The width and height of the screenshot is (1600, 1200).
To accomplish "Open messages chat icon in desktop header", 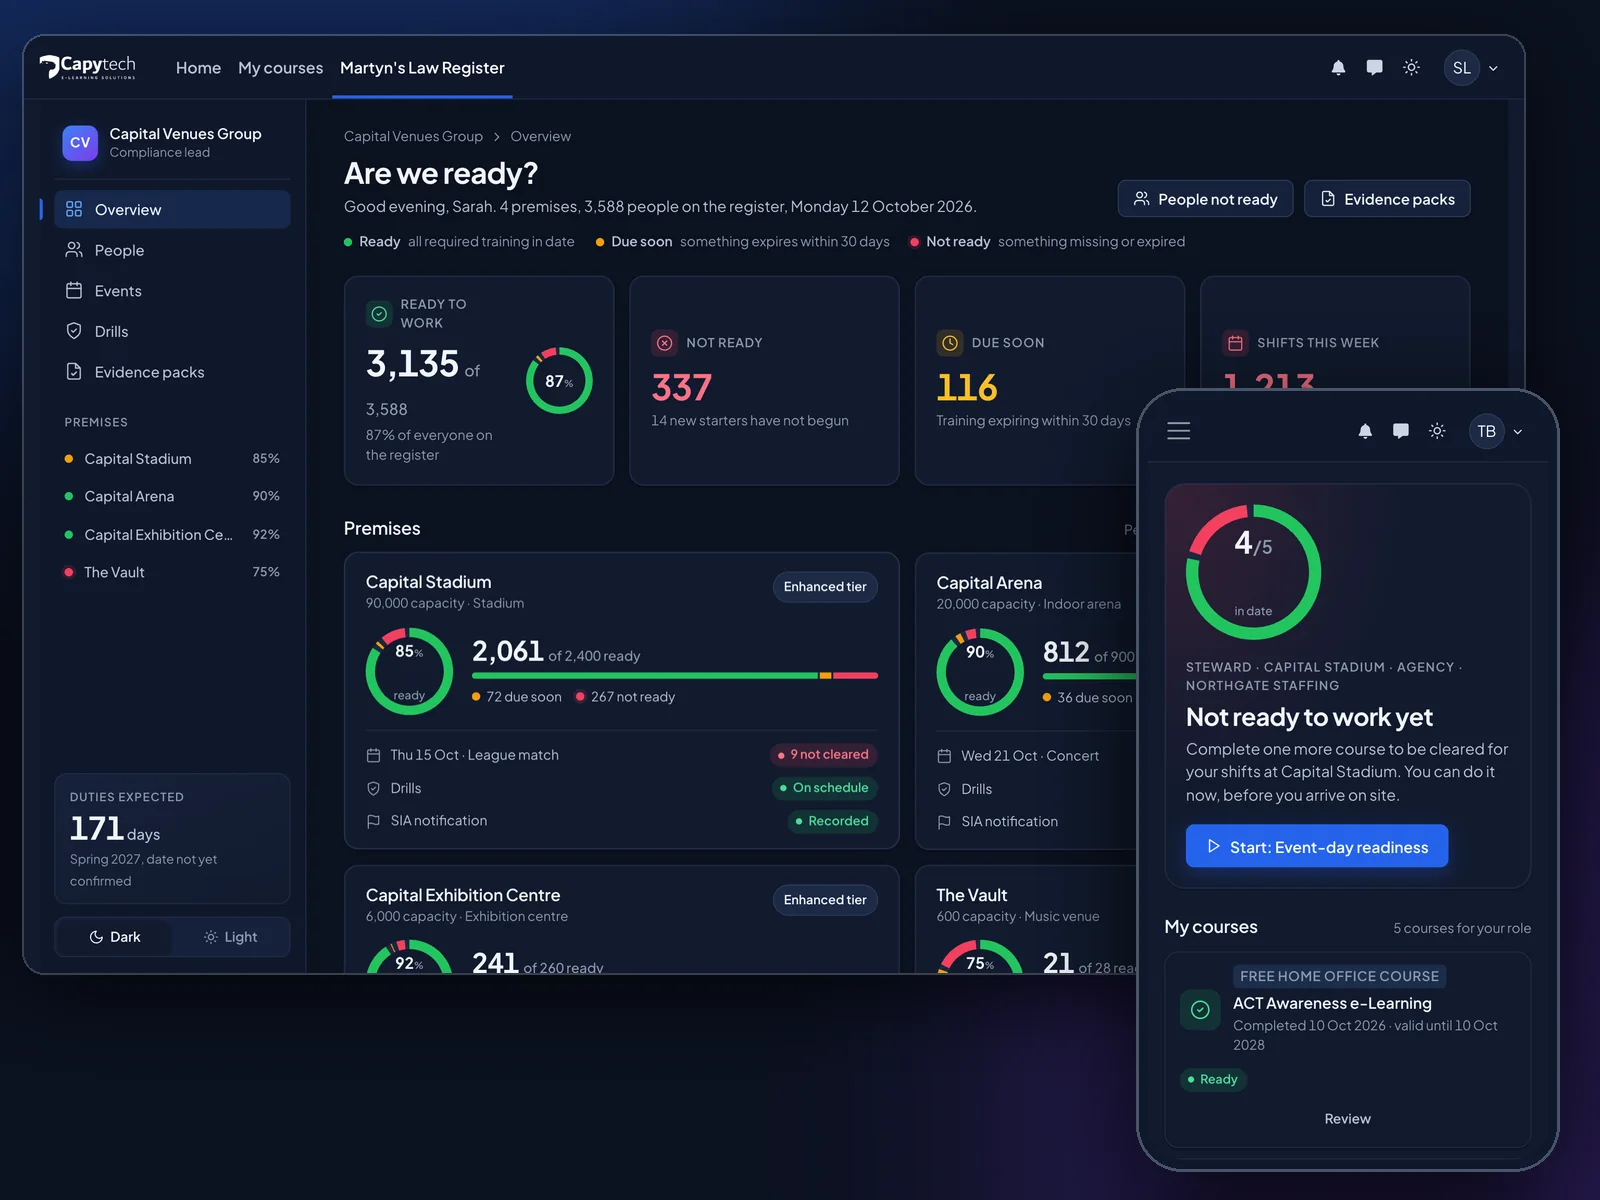I will (x=1375, y=68).
